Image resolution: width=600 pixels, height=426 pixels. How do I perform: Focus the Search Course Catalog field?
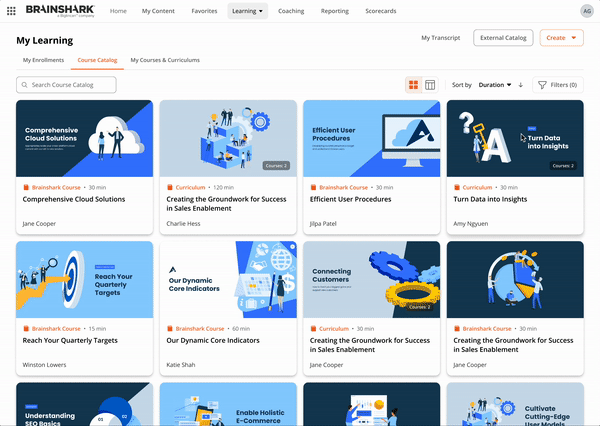(x=66, y=85)
